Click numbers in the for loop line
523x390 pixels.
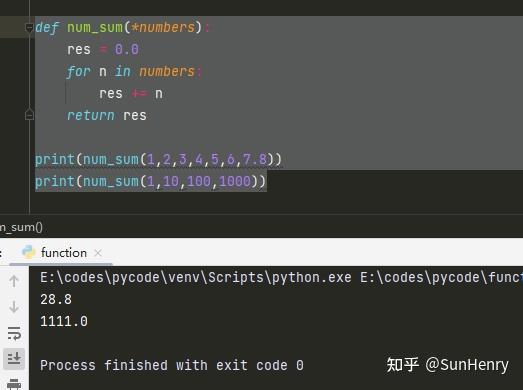[x=167, y=71]
